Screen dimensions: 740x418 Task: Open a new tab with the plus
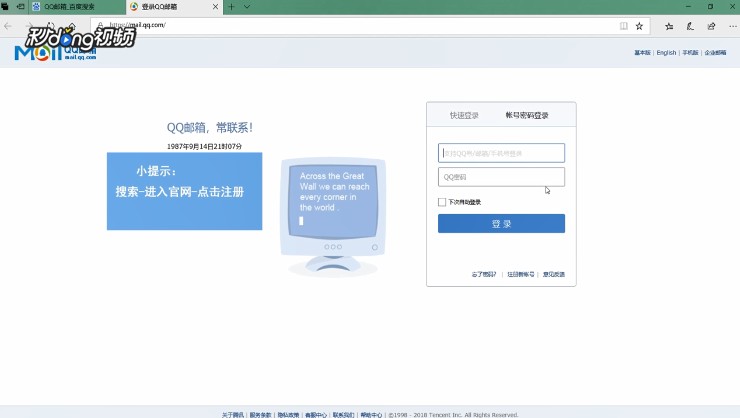pyautogui.click(x=231, y=7)
